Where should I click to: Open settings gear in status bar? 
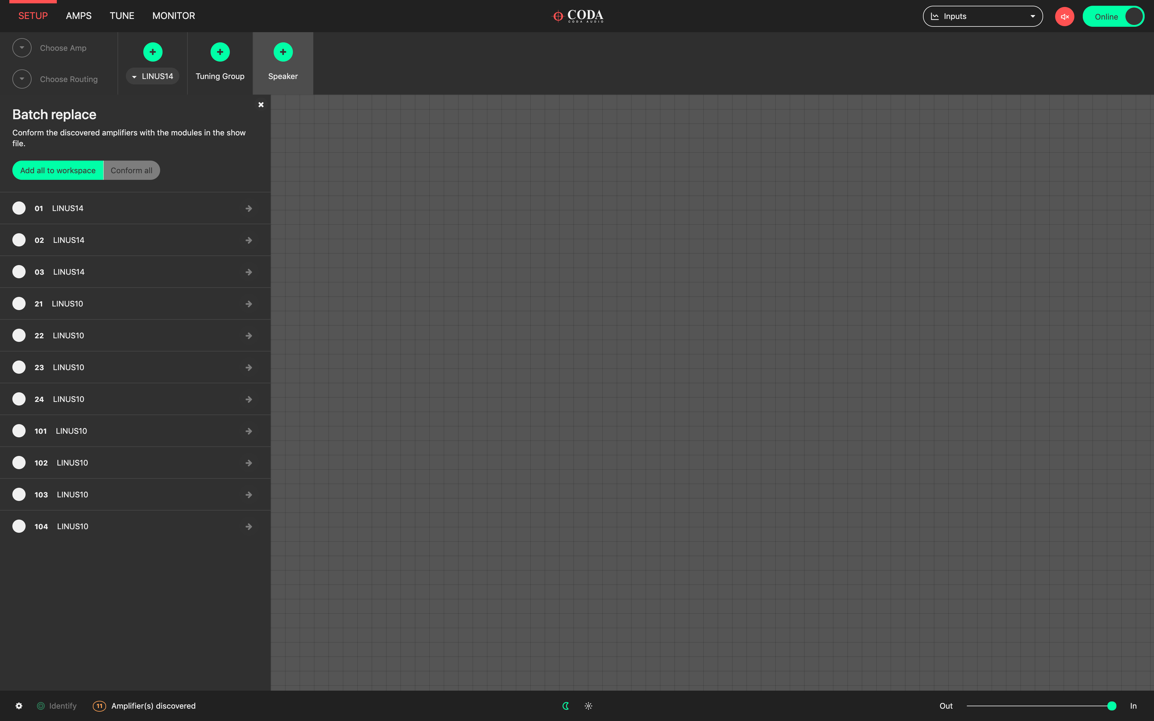click(x=19, y=706)
